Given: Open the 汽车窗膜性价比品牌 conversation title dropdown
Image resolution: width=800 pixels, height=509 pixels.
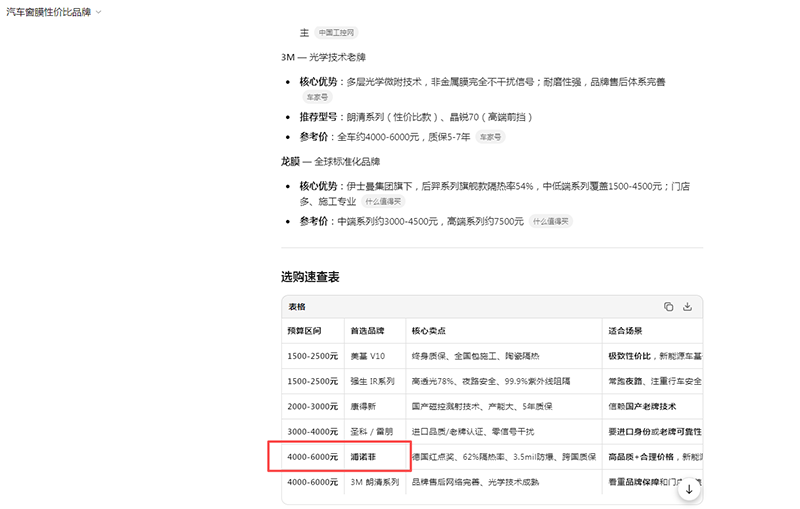Looking at the screenshot, I should [x=54, y=12].
